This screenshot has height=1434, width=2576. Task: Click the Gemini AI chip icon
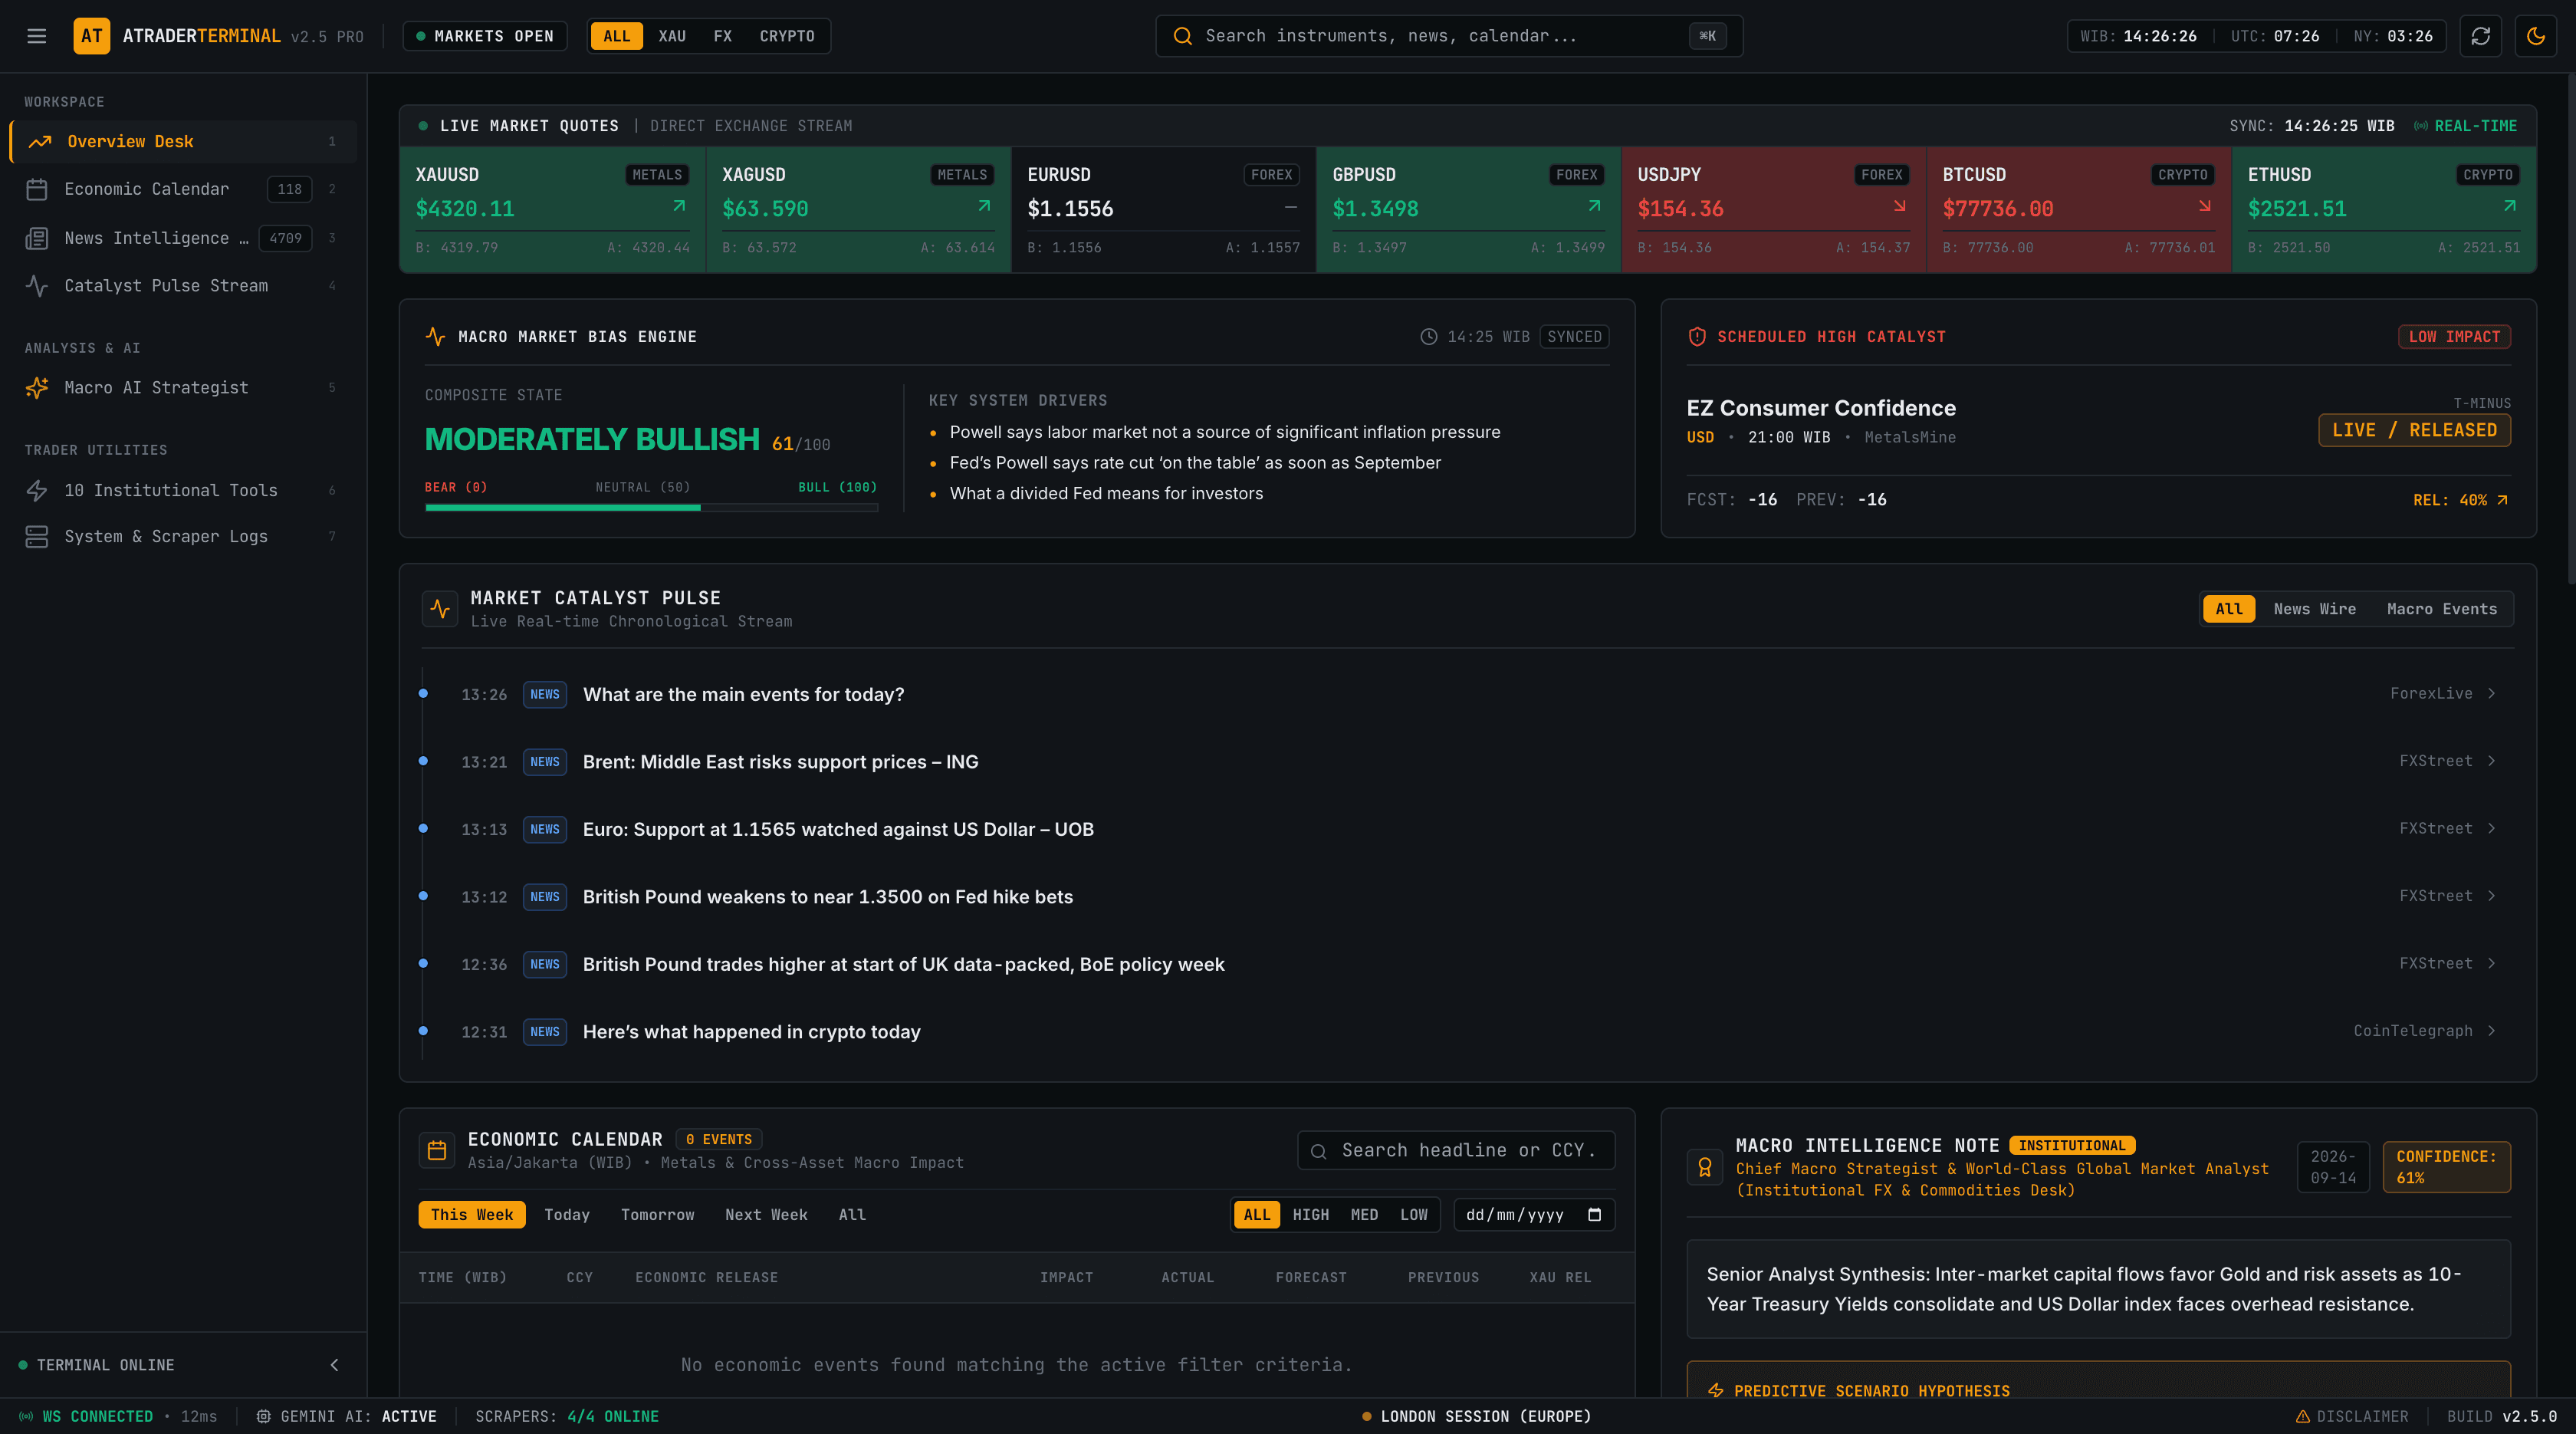pyautogui.click(x=264, y=1417)
